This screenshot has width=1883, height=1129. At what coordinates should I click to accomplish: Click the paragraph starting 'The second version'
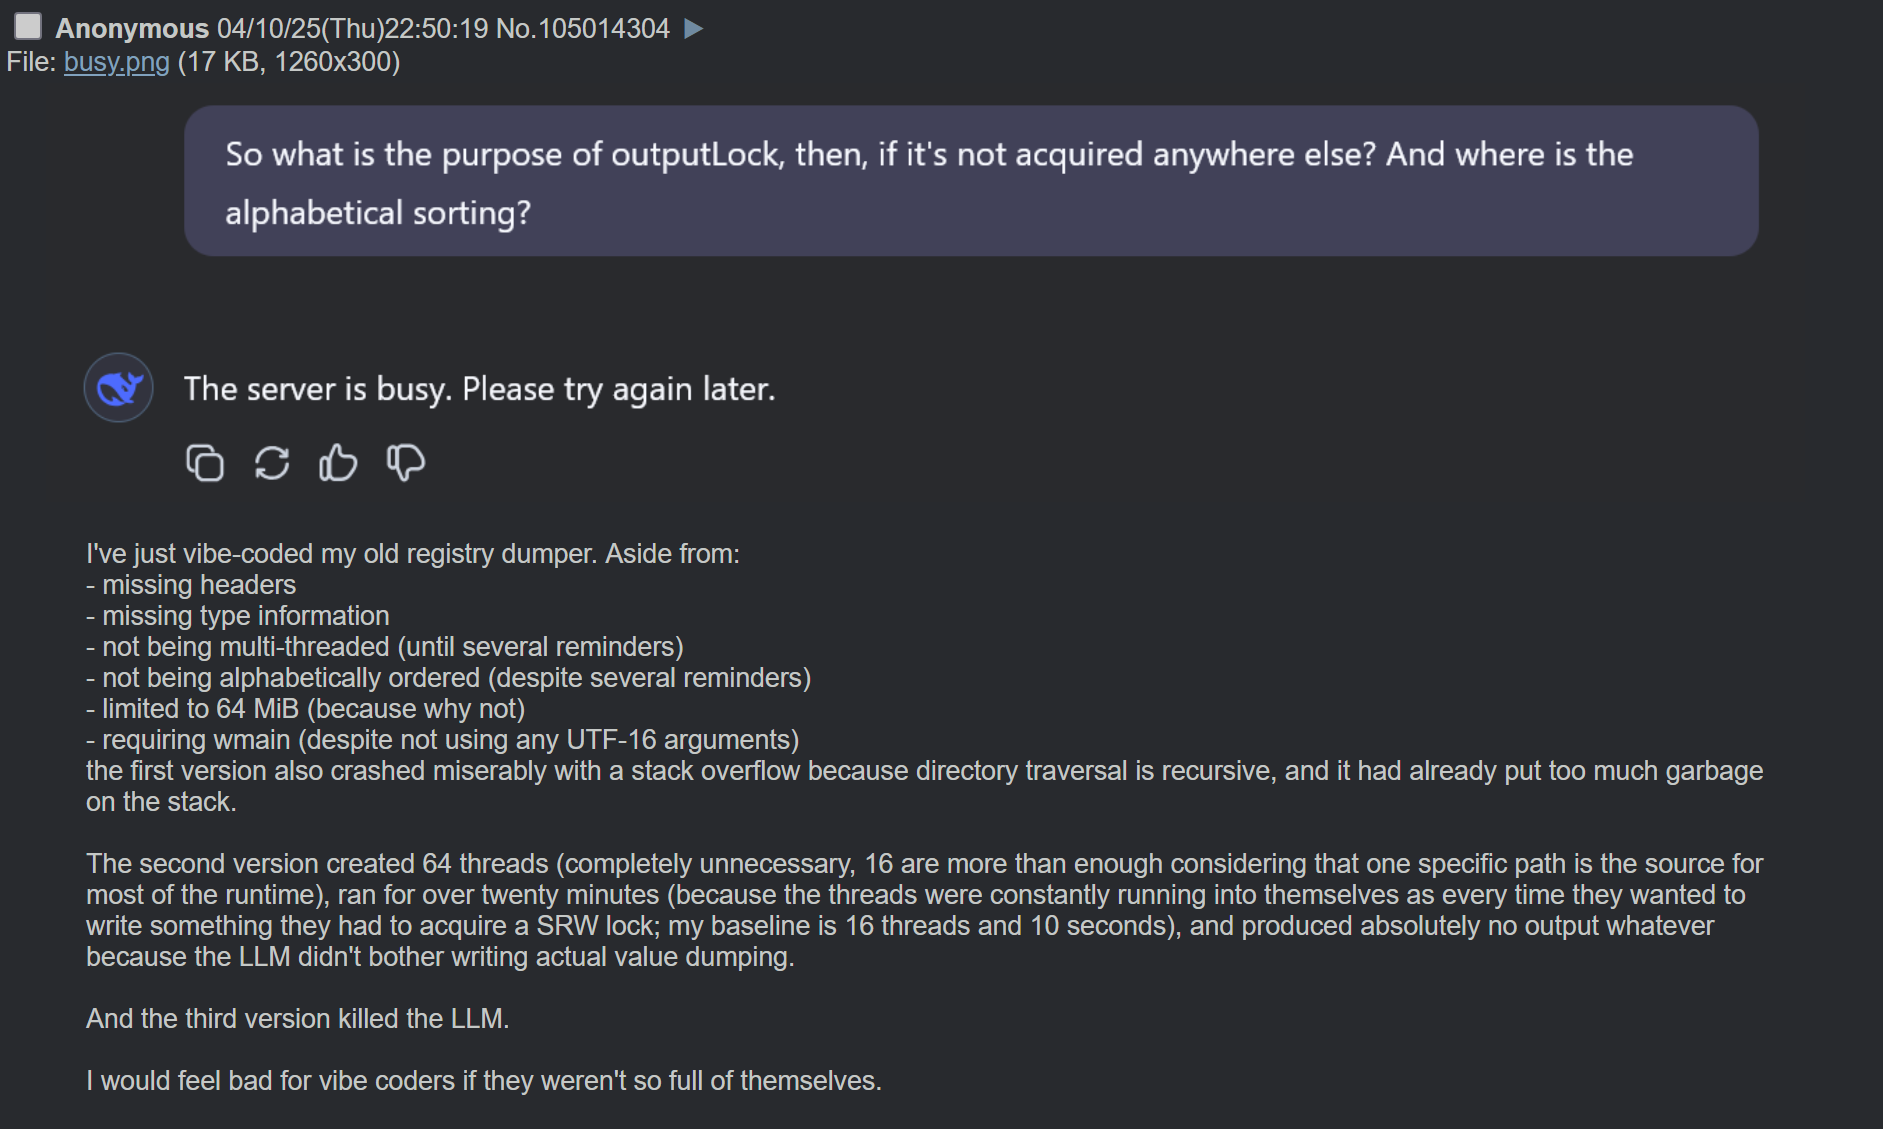(x=925, y=910)
